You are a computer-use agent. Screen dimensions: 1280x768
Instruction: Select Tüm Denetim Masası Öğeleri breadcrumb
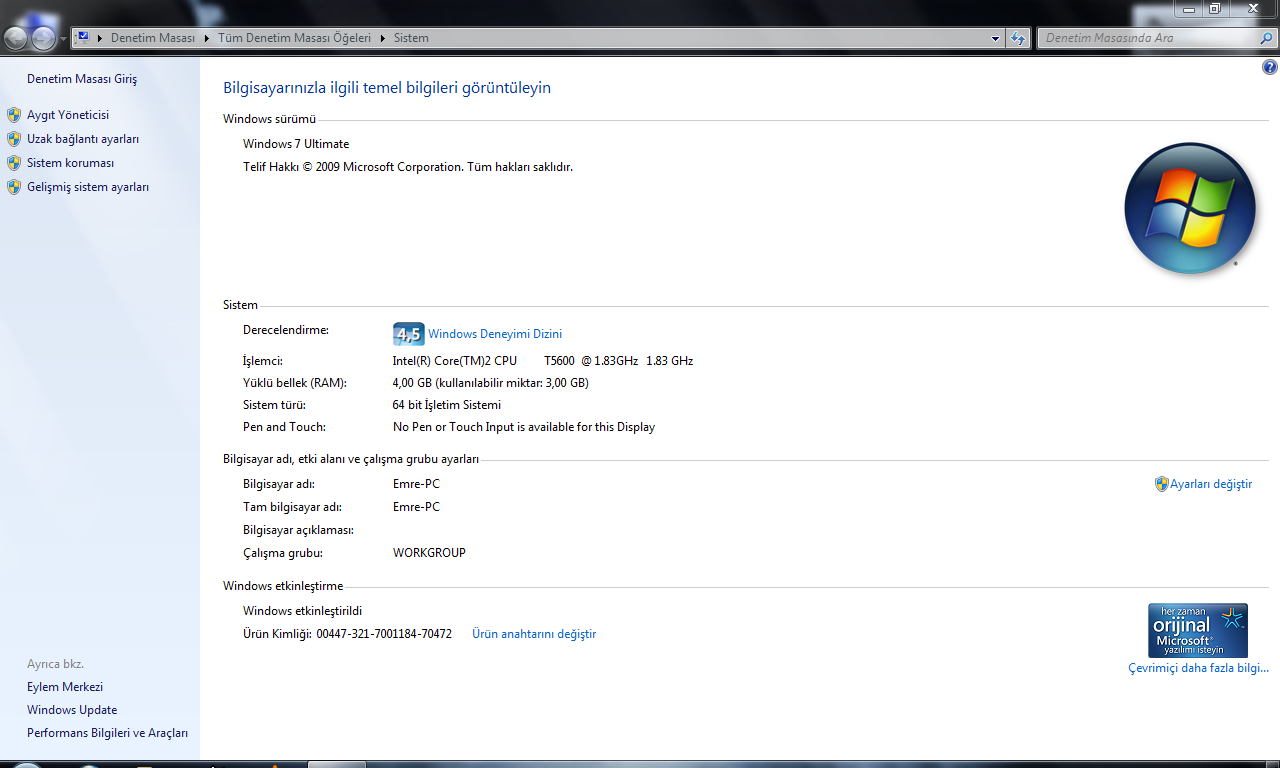pyautogui.click(x=294, y=38)
